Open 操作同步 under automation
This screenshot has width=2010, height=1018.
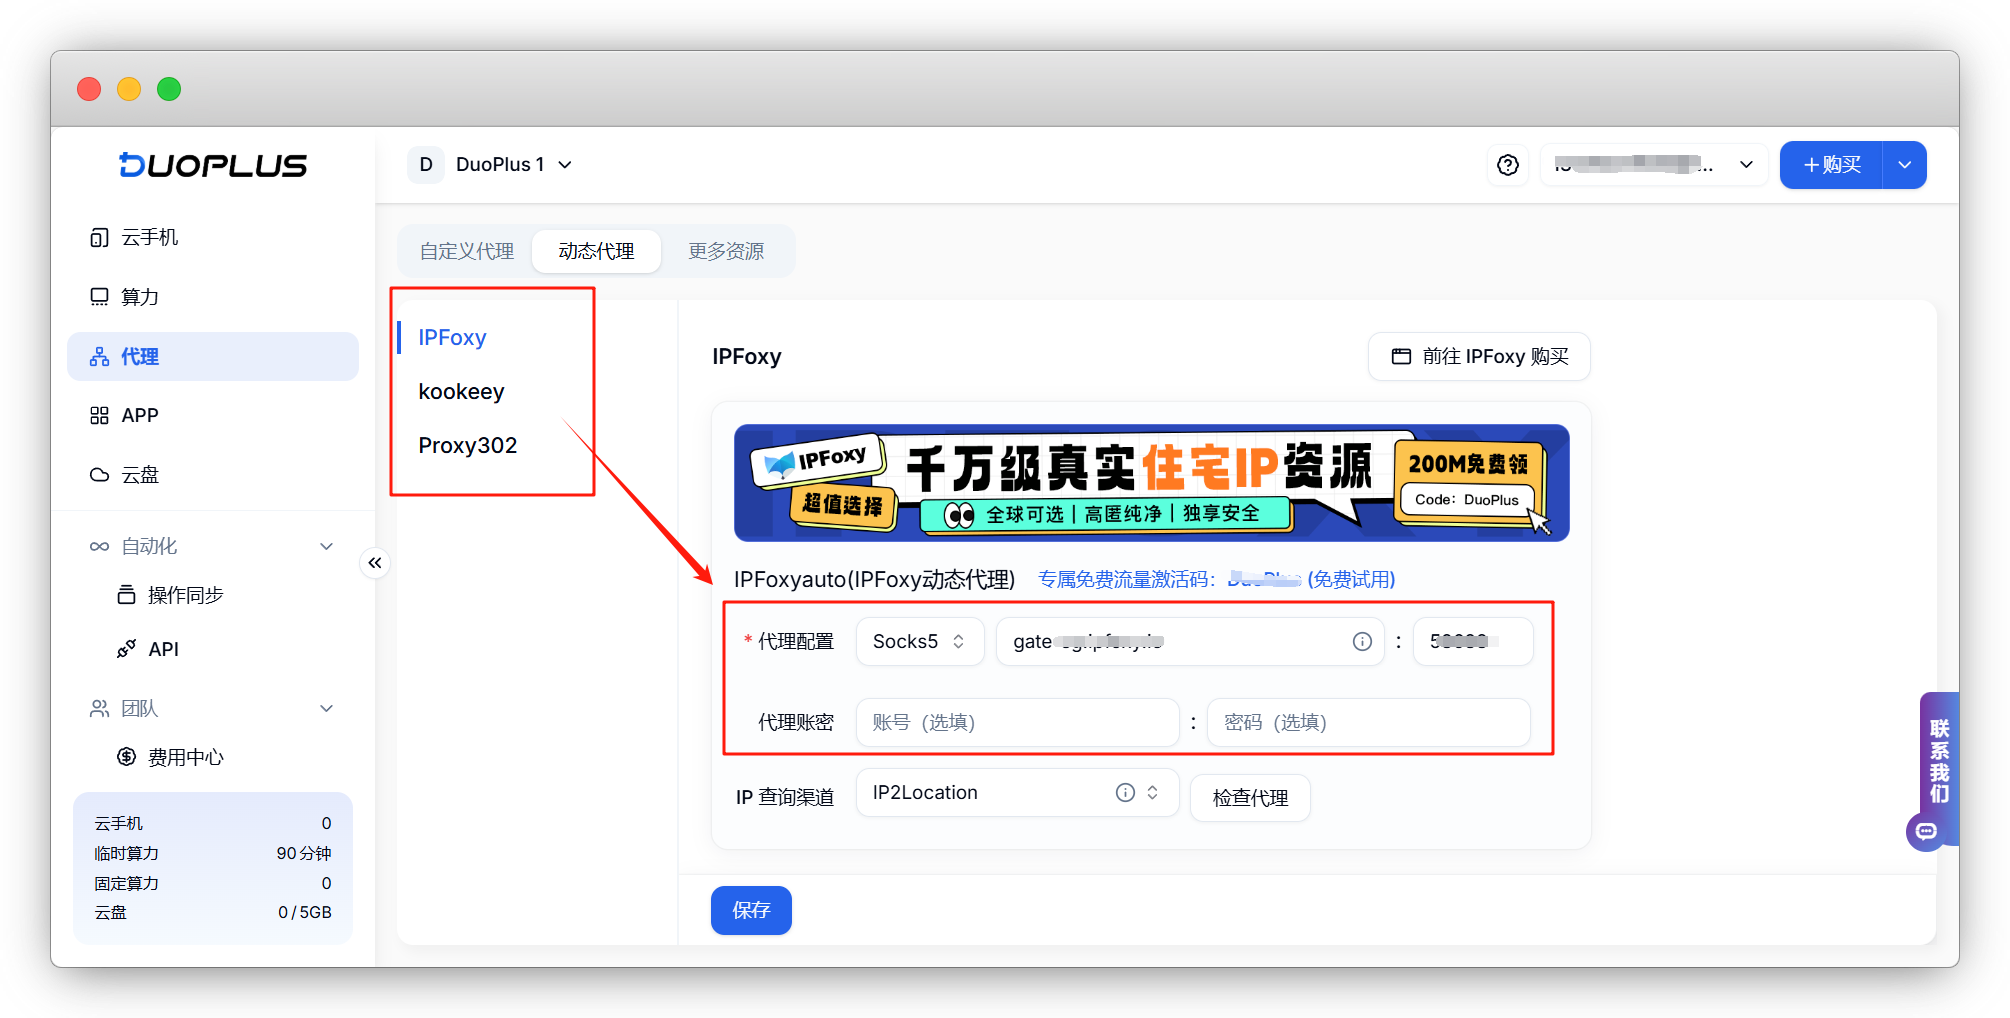[213, 596]
